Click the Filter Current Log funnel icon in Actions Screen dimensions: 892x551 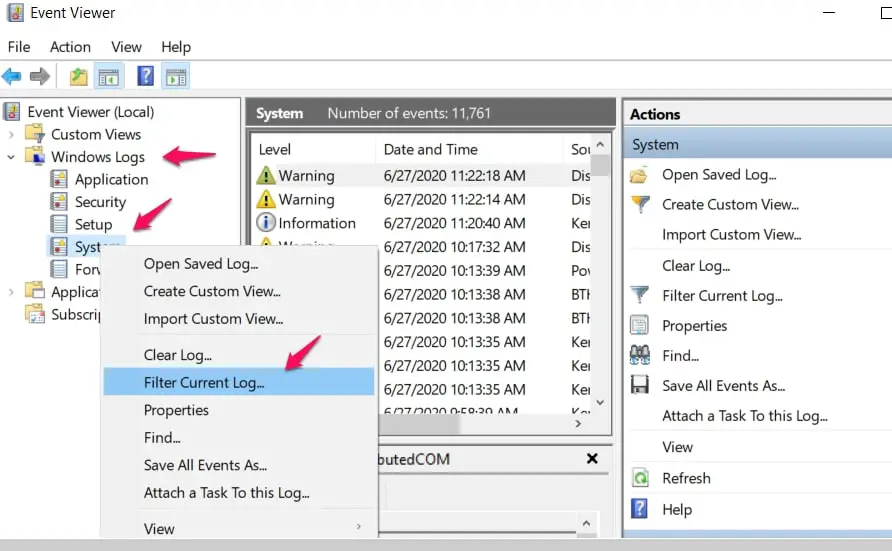click(640, 295)
